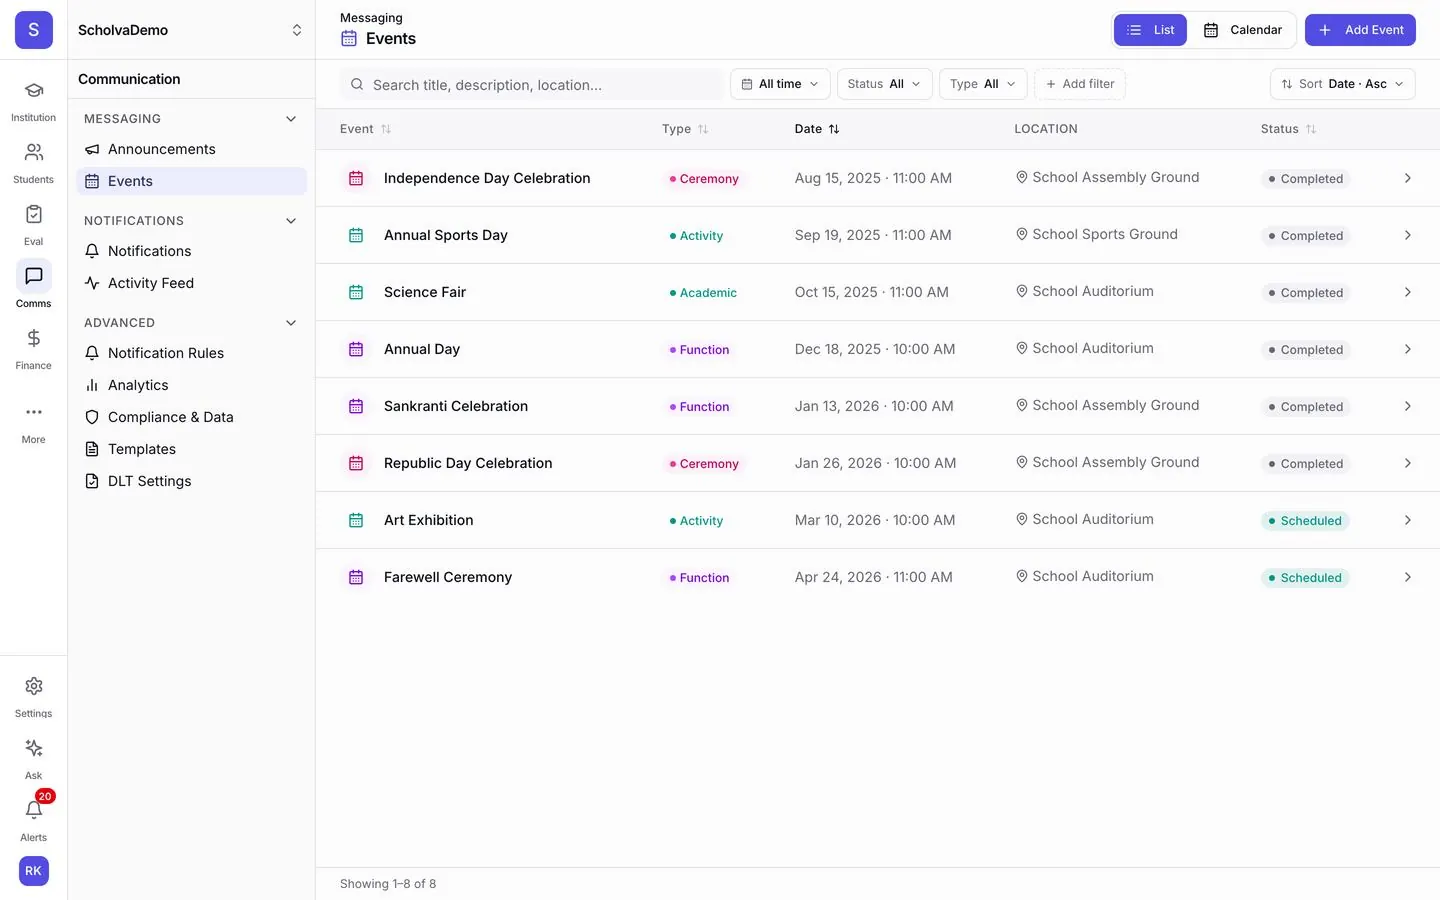Open the Eval clipboard icon

[x=33, y=215]
